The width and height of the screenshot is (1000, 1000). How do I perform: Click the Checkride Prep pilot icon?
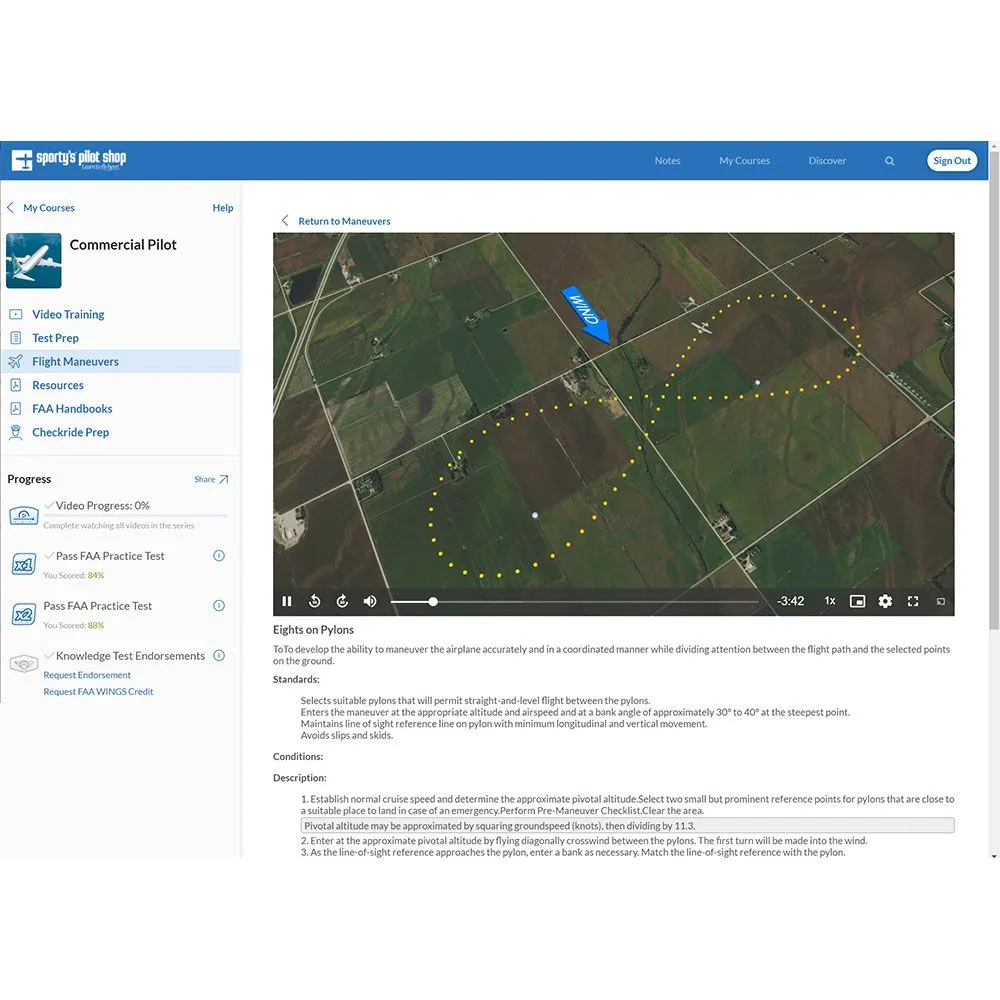[x=16, y=432]
